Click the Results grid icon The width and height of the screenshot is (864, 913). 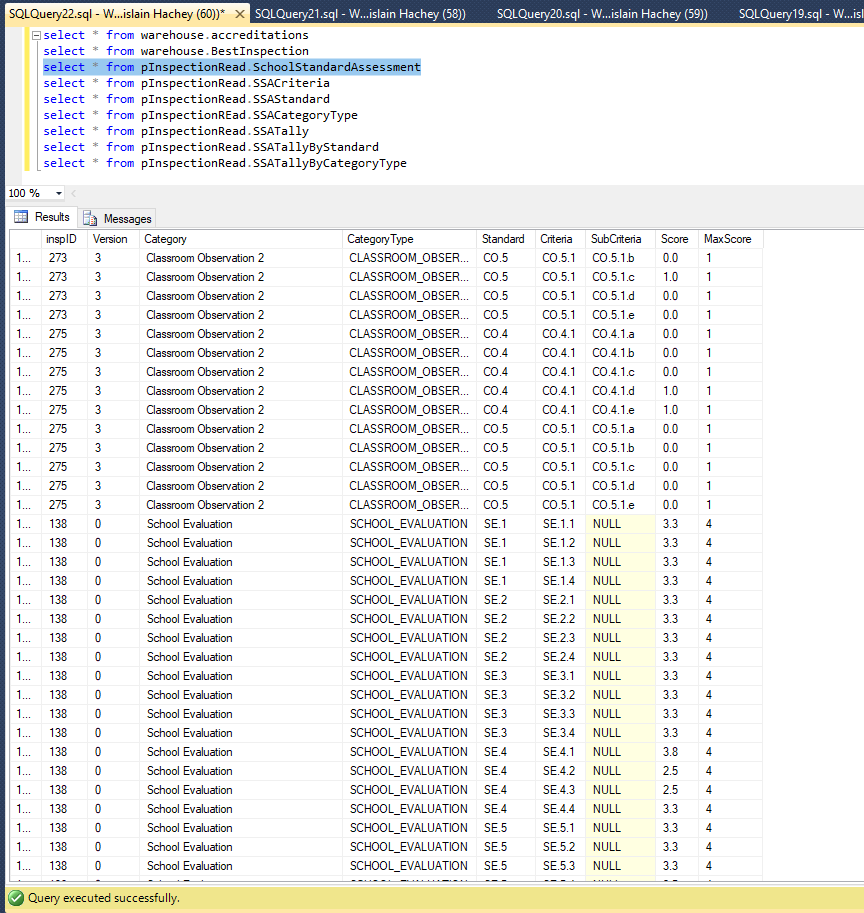21,217
